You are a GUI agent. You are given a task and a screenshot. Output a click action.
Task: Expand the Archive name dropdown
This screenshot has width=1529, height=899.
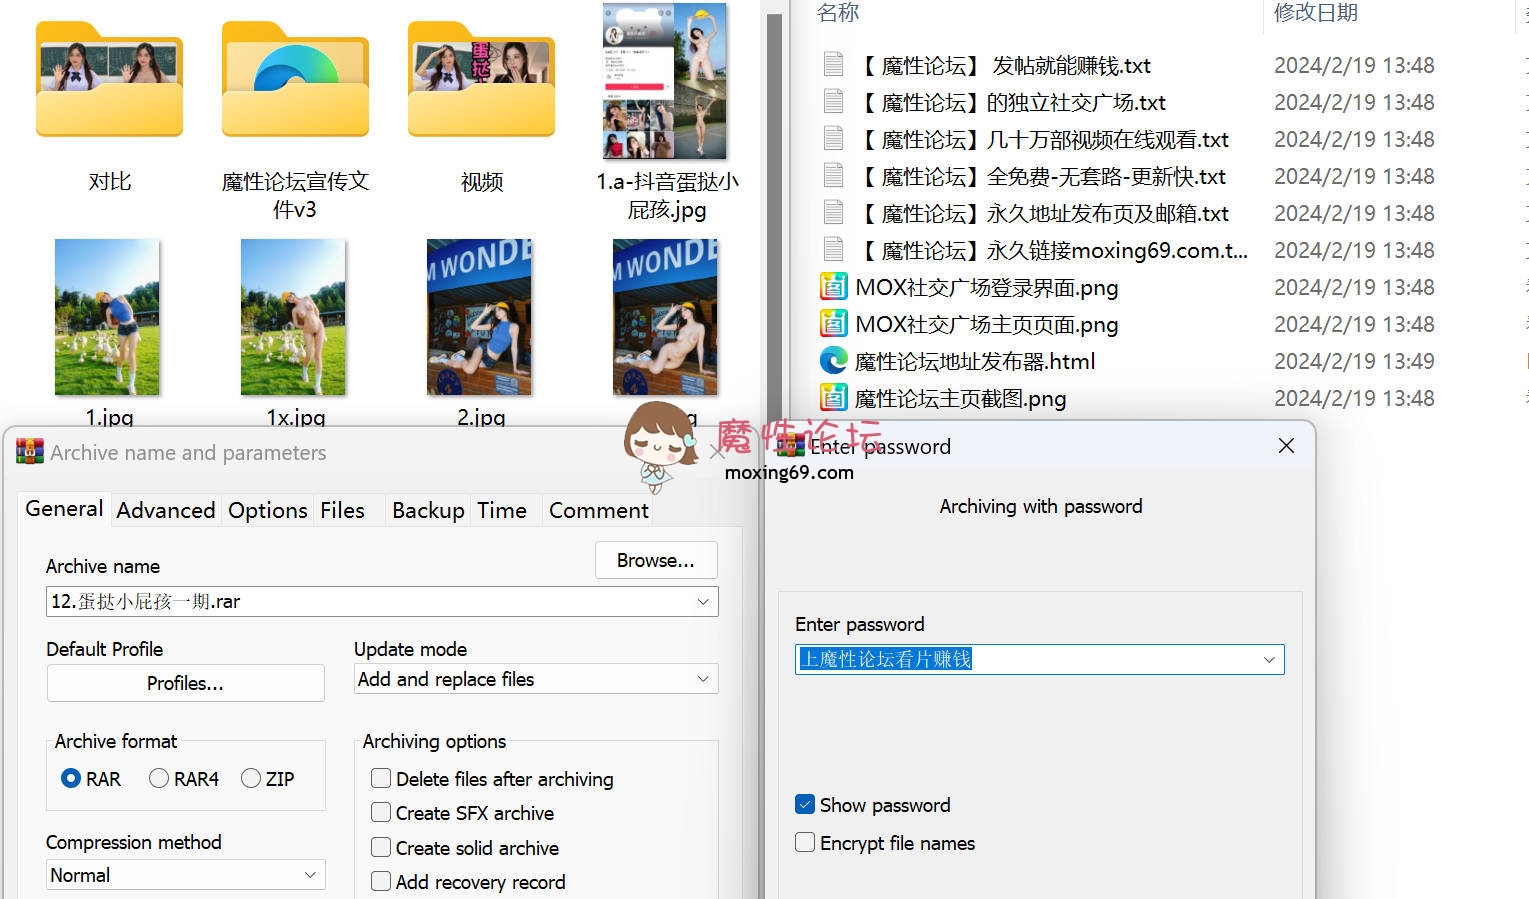tap(703, 601)
